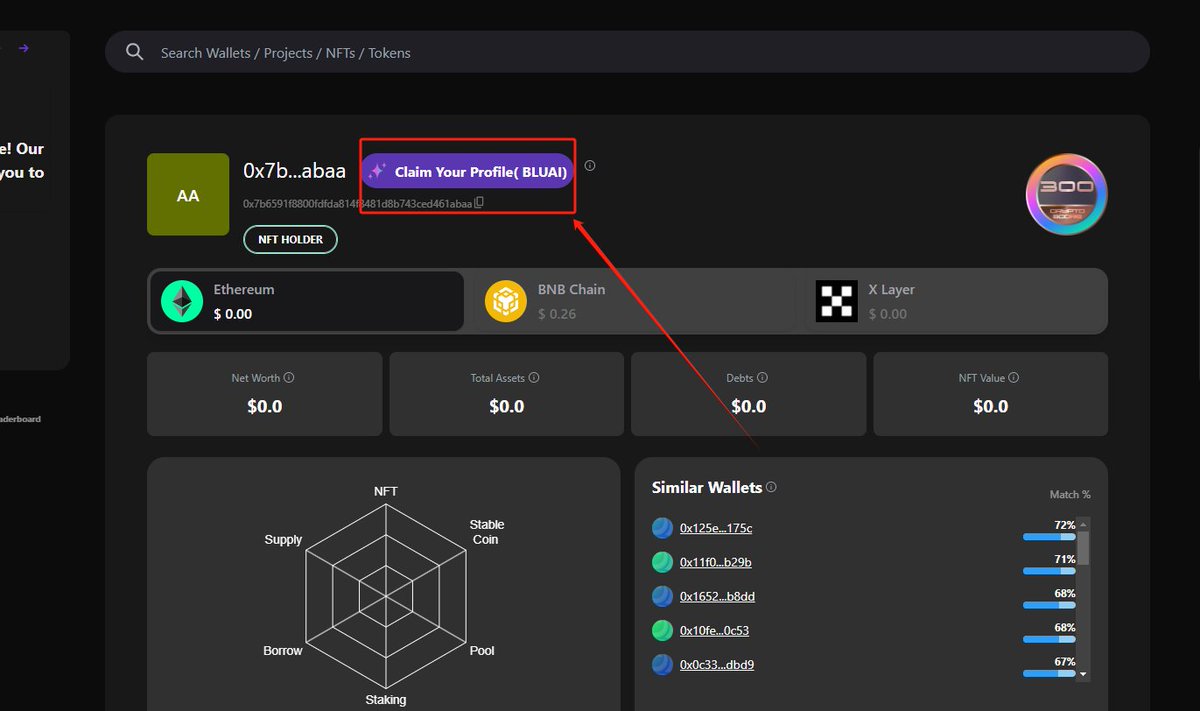
Task: Select the Ethereum chain tab
Action: 306,301
